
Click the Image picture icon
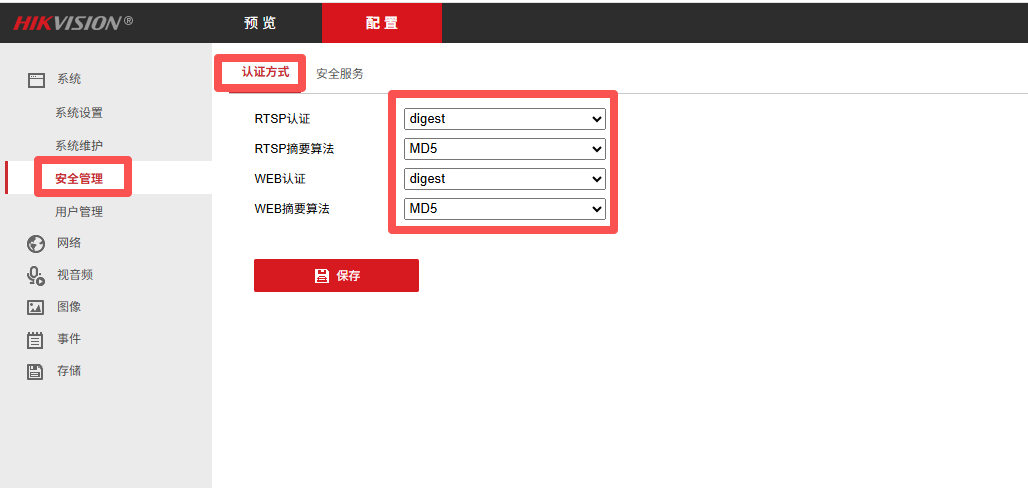tap(36, 308)
